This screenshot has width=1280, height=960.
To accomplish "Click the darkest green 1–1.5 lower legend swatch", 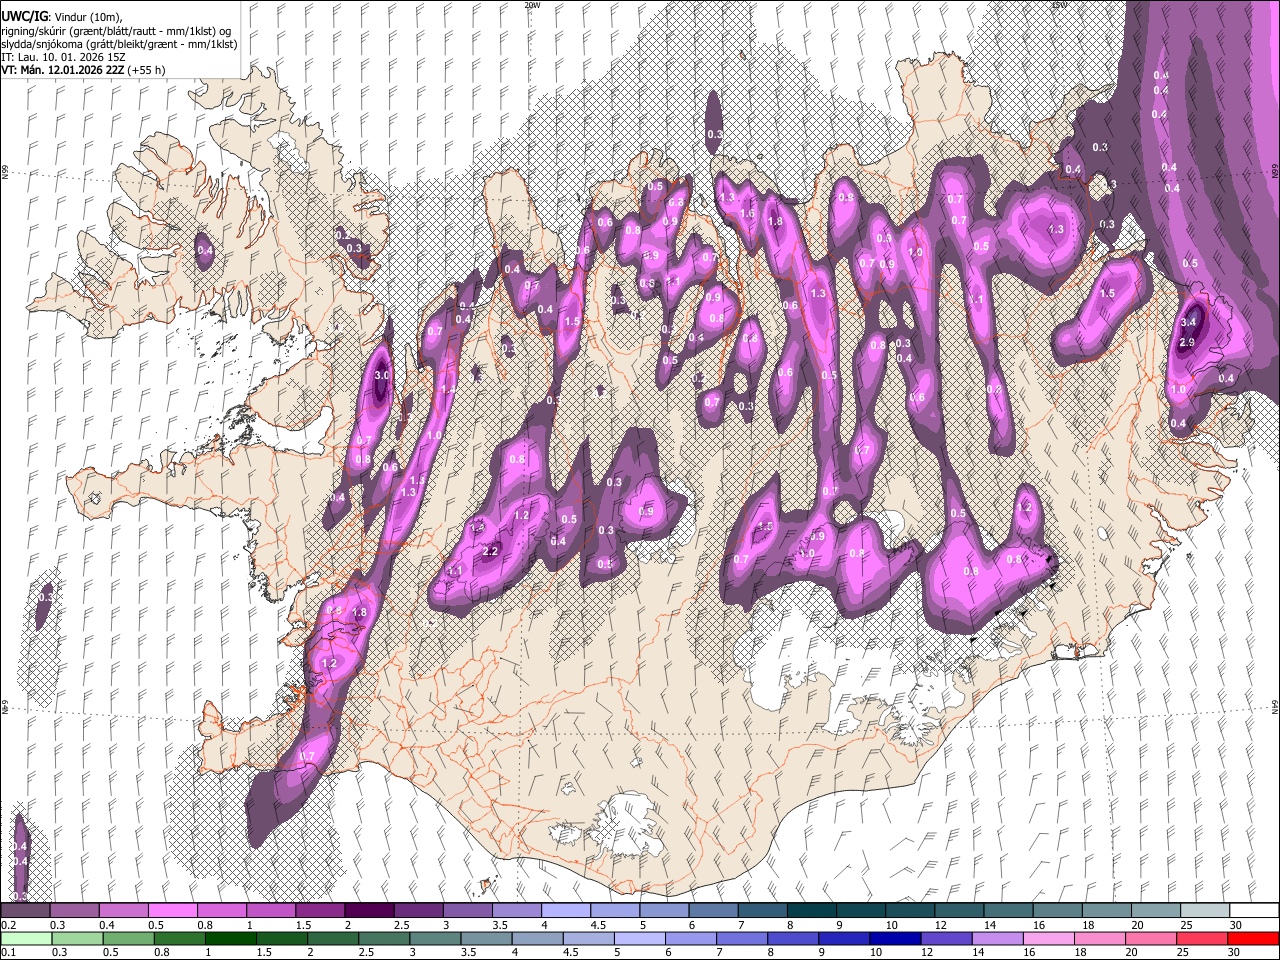I will pyautogui.click(x=230, y=939).
